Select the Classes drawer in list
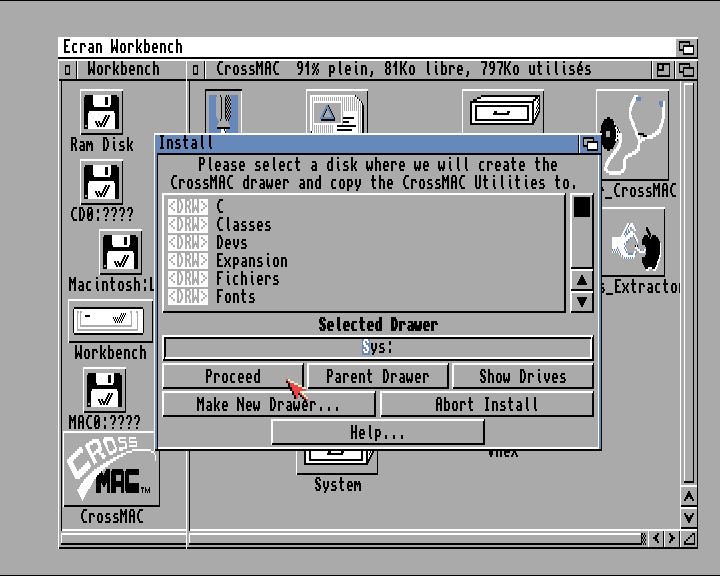The image size is (720, 576). pyautogui.click(x=243, y=225)
